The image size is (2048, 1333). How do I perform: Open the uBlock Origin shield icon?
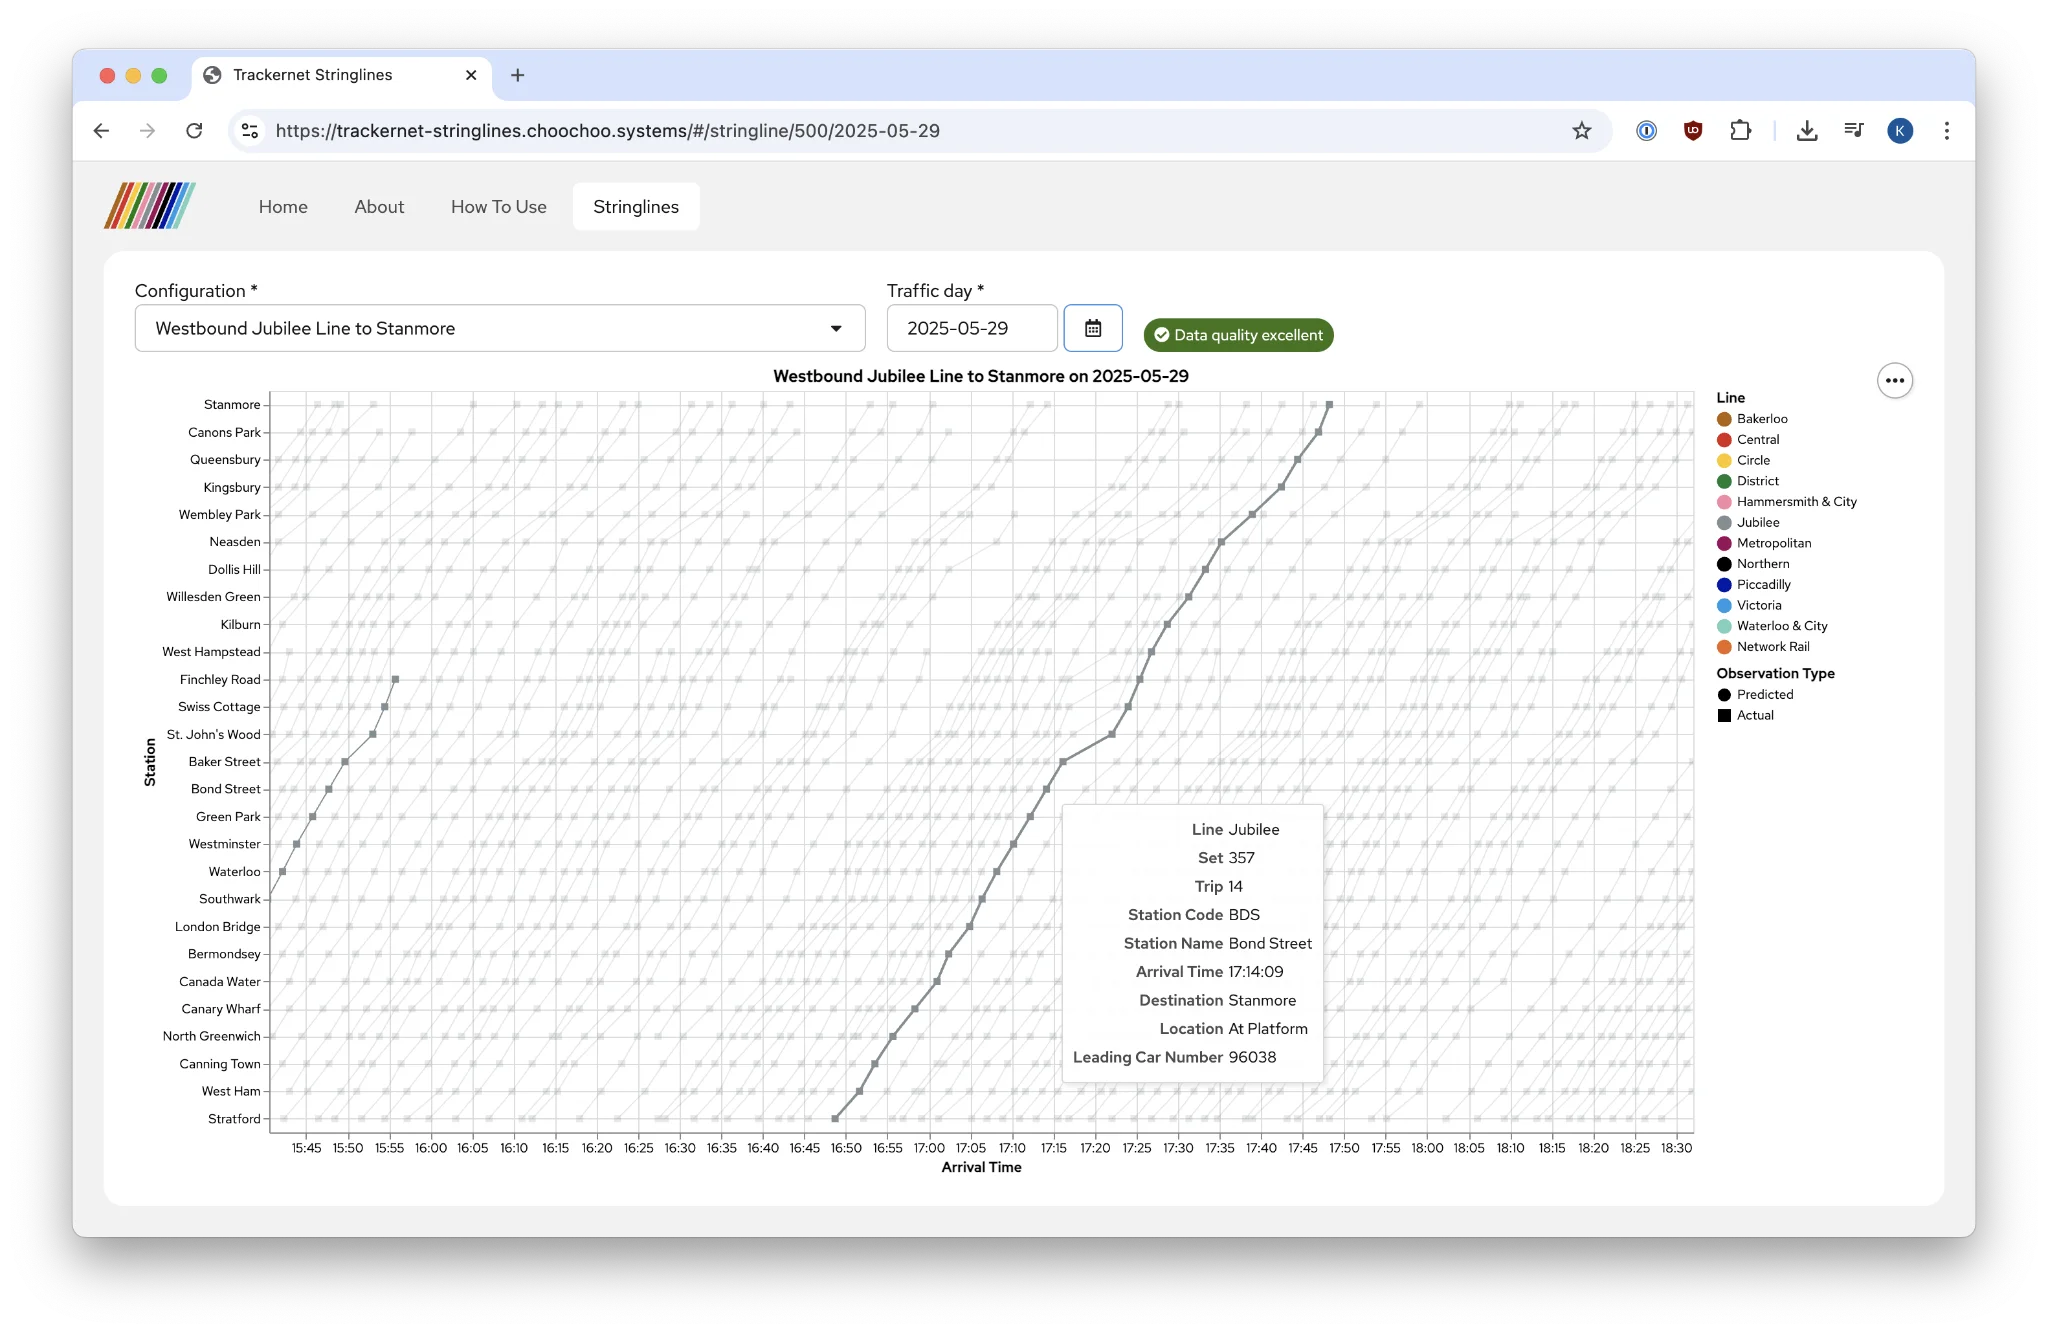click(x=1693, y=131)
